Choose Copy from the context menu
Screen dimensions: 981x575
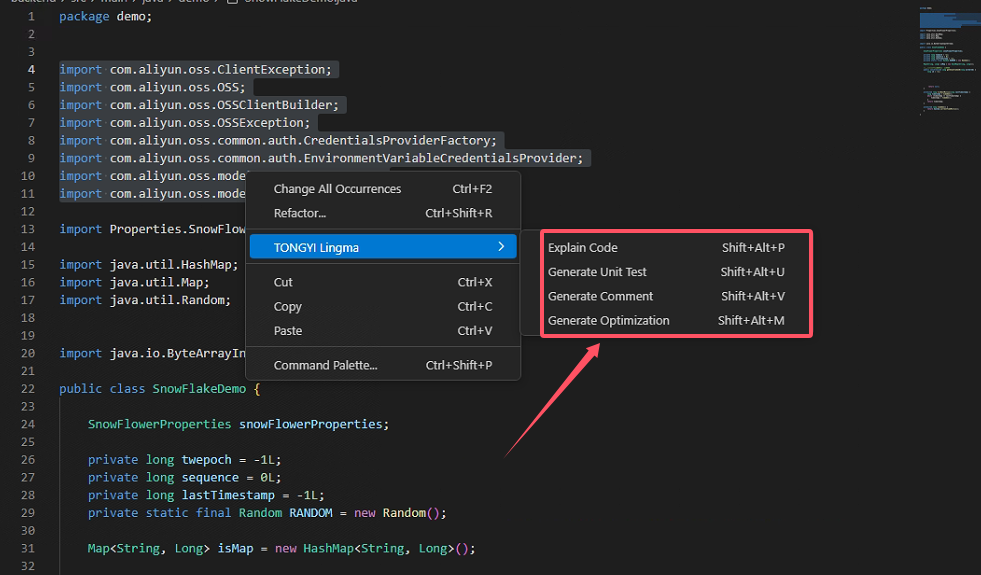pos(383,307)
